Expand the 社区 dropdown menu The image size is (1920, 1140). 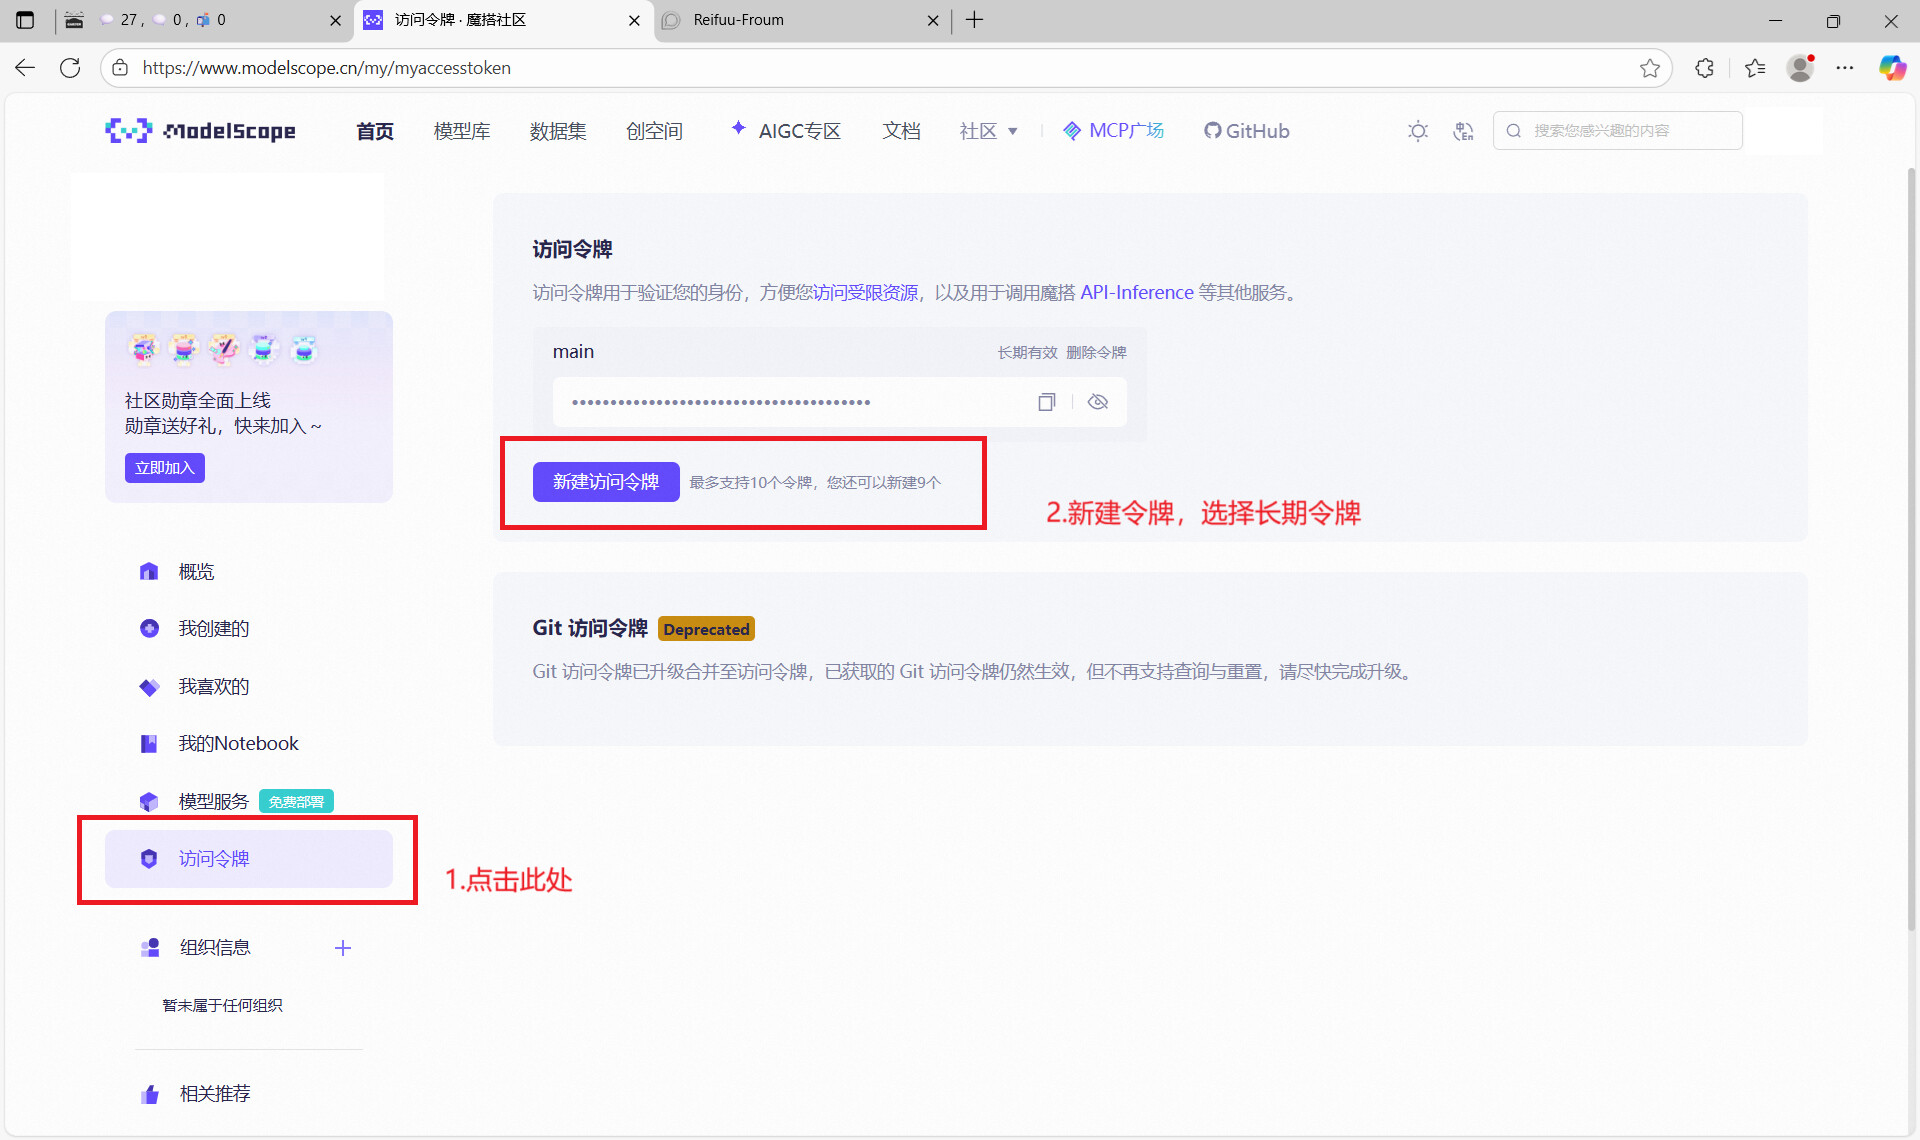tap(988, 131)
